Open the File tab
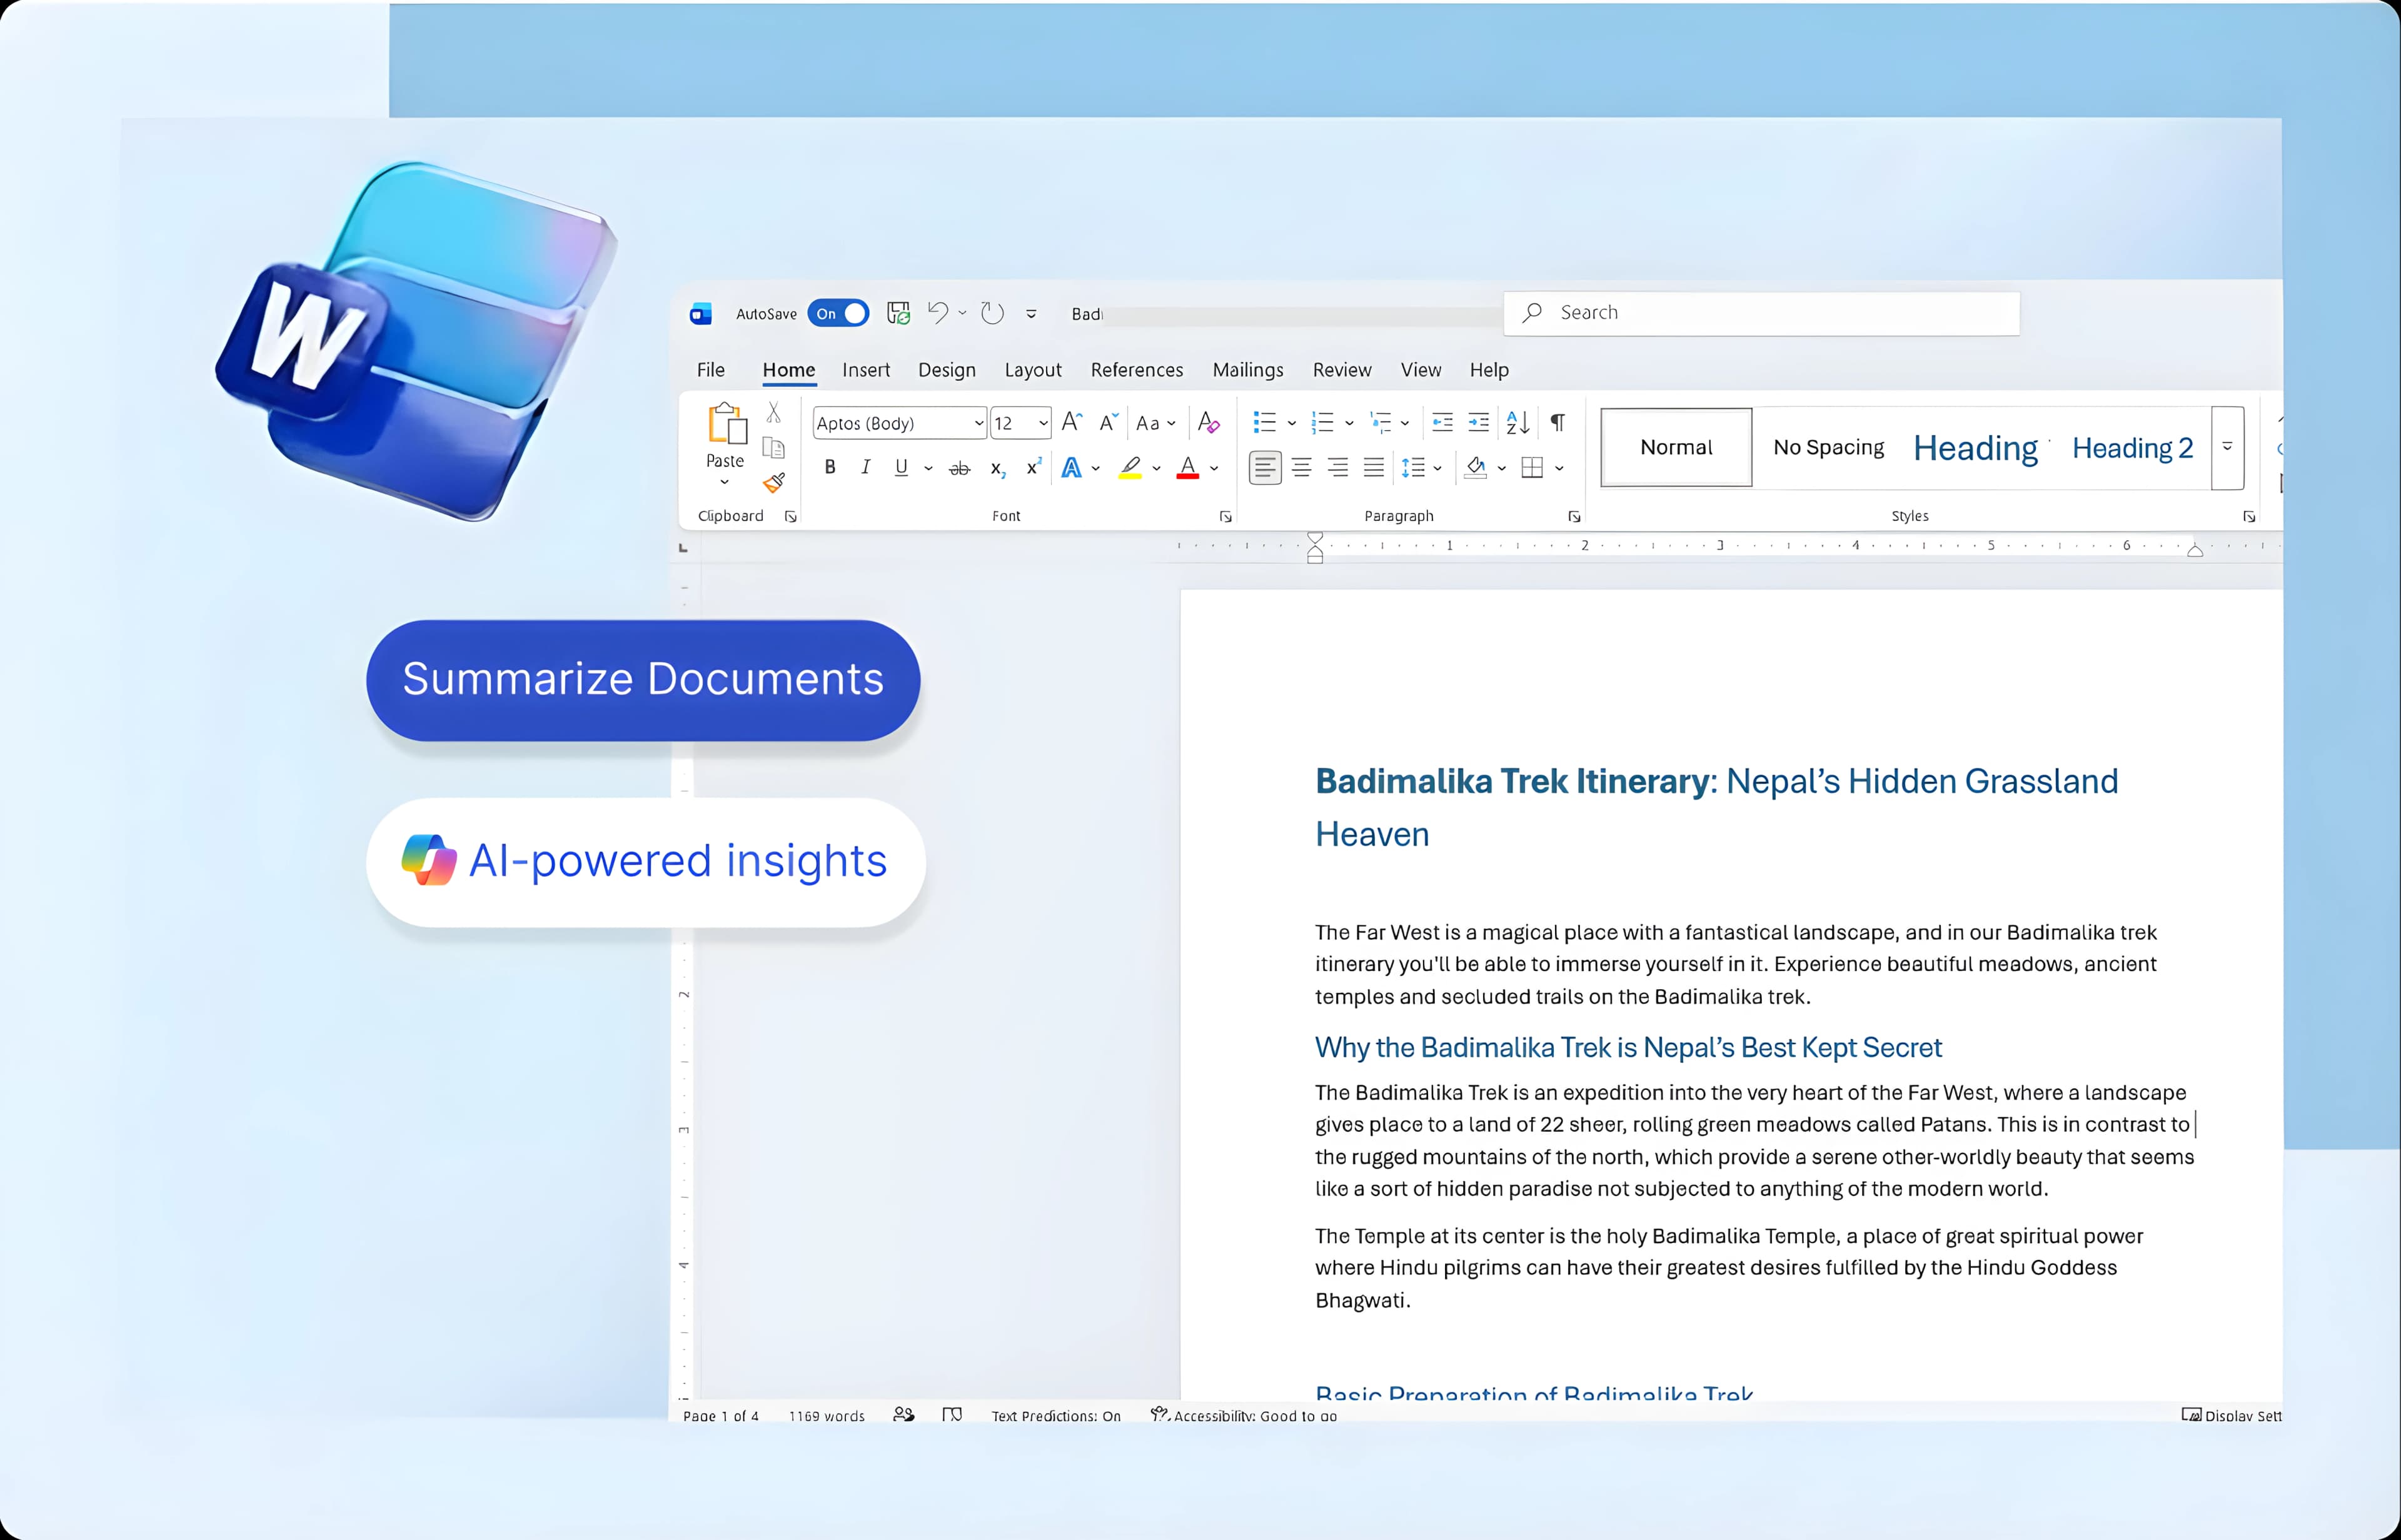2401x1540 pixels. (711, 370)
